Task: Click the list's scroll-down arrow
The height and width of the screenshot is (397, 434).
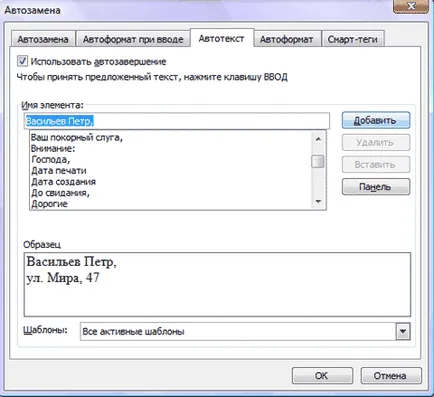Action: click(x=318, y=202)
